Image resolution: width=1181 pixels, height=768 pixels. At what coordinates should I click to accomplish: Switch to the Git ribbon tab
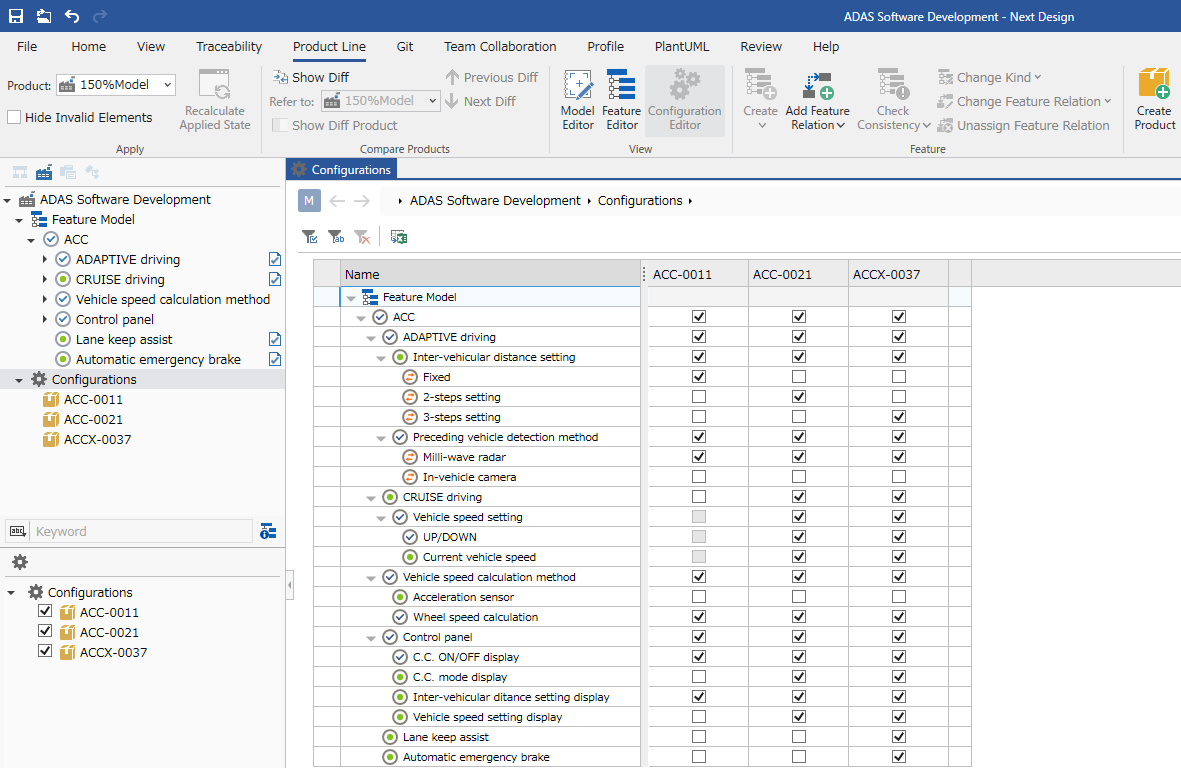click(405, 47)
